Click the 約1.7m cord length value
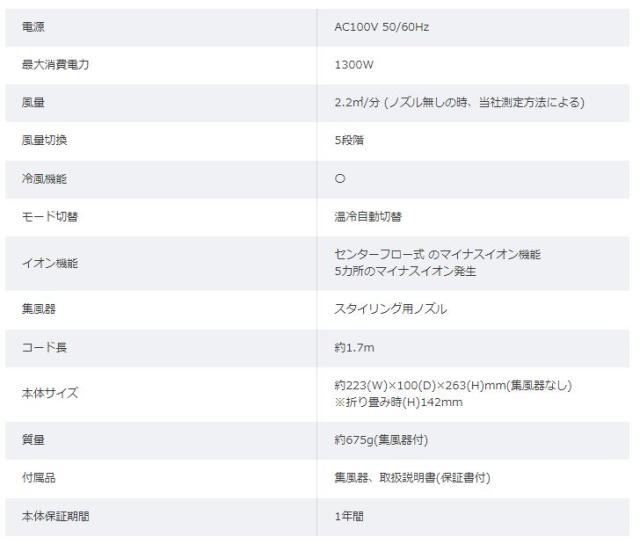Image resolution: width=640 pixels, height=544 pixels. [354, 347]
